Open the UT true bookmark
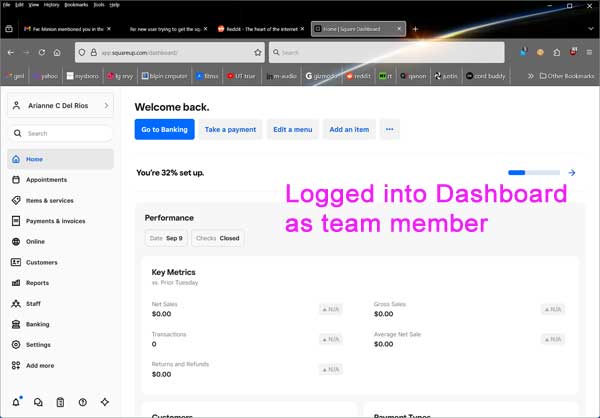 (x=241, y=76)
